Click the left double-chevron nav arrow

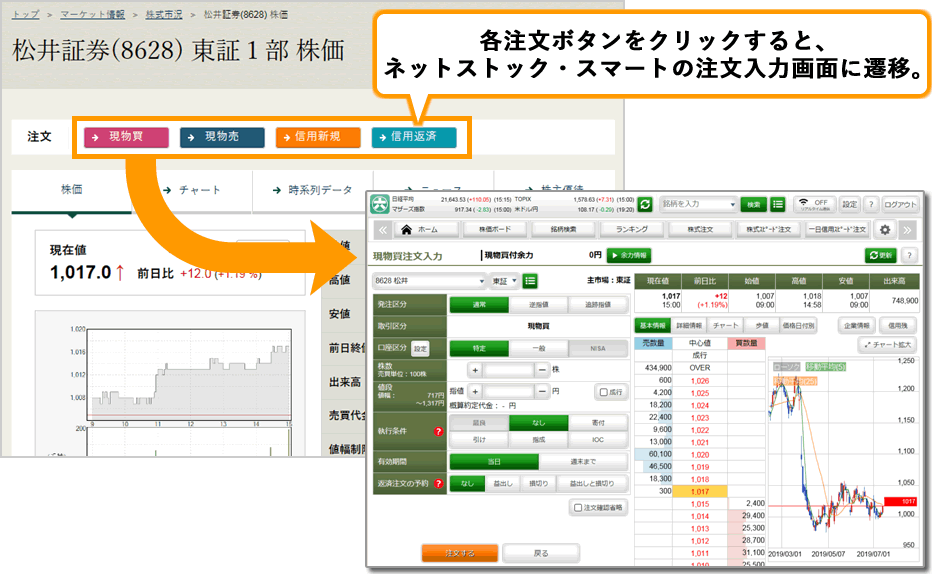pyautogui.click(x=383, y=229)
